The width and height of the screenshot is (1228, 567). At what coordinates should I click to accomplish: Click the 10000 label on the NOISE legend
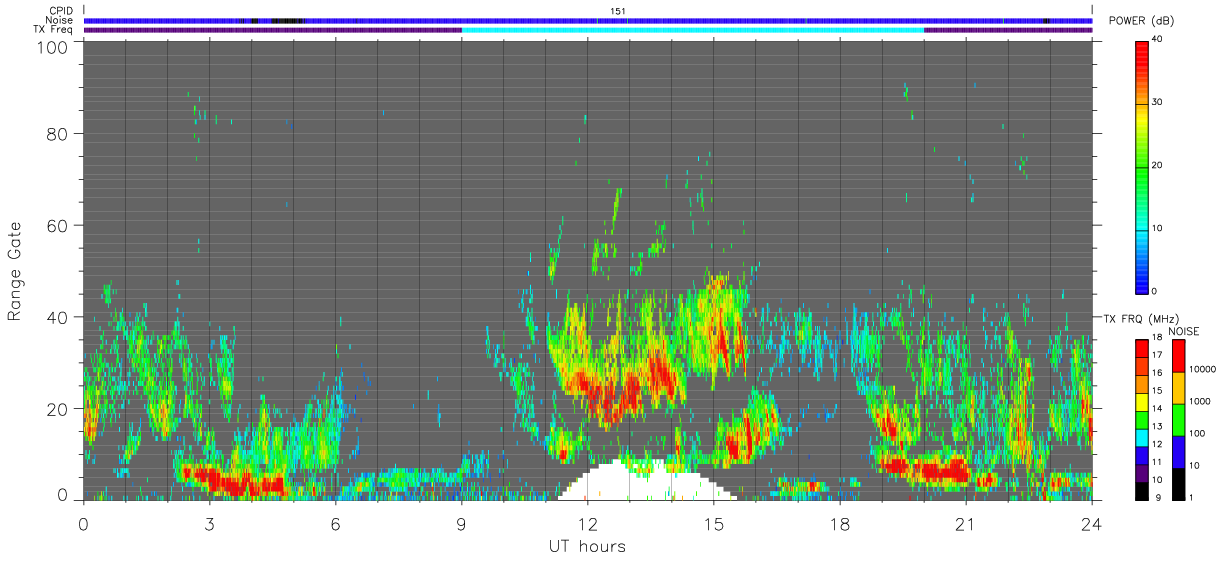coord(1204,370)
